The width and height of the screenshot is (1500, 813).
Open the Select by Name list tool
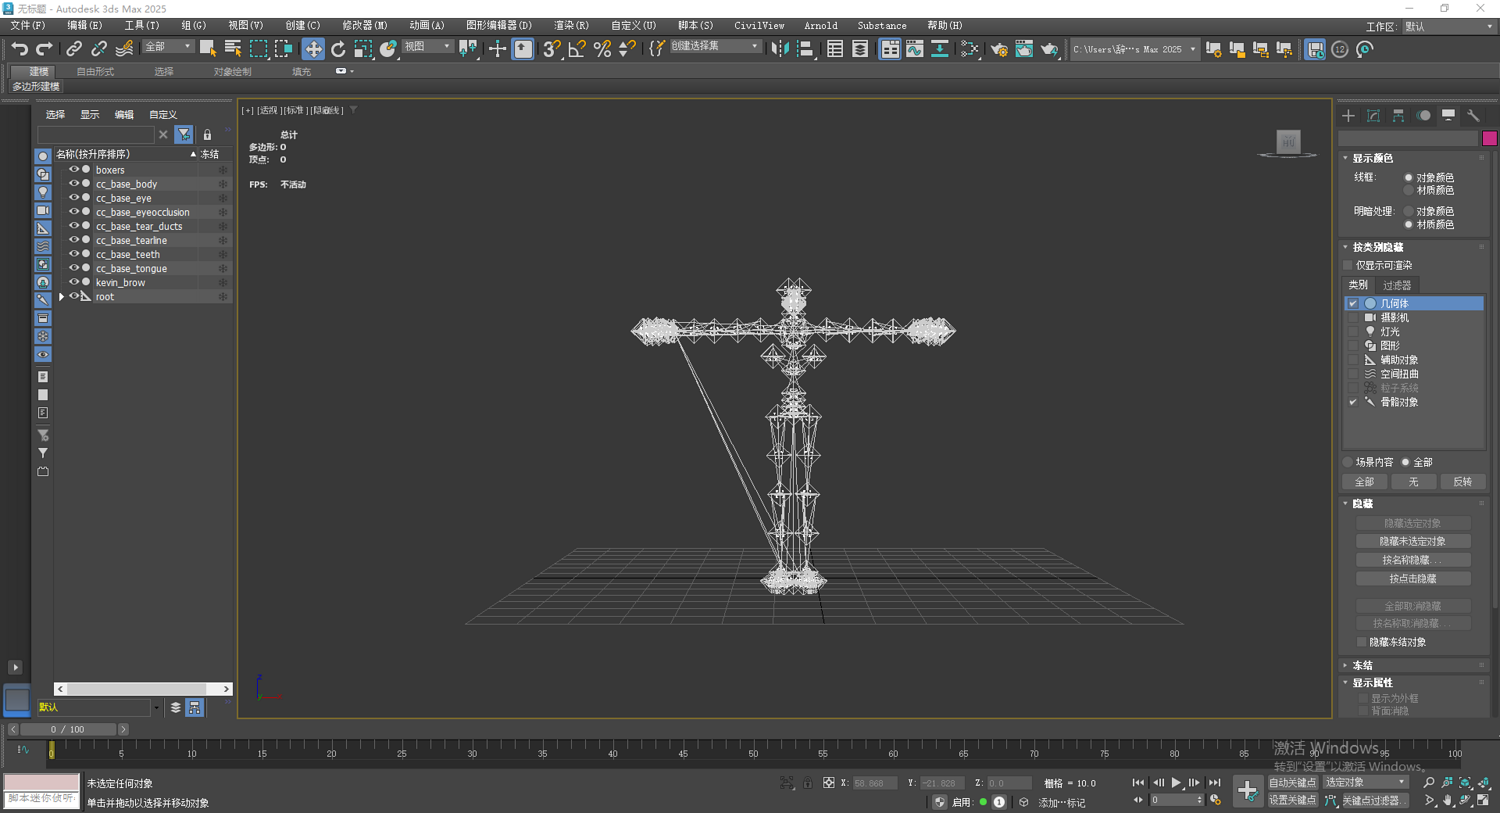point(233,49)
